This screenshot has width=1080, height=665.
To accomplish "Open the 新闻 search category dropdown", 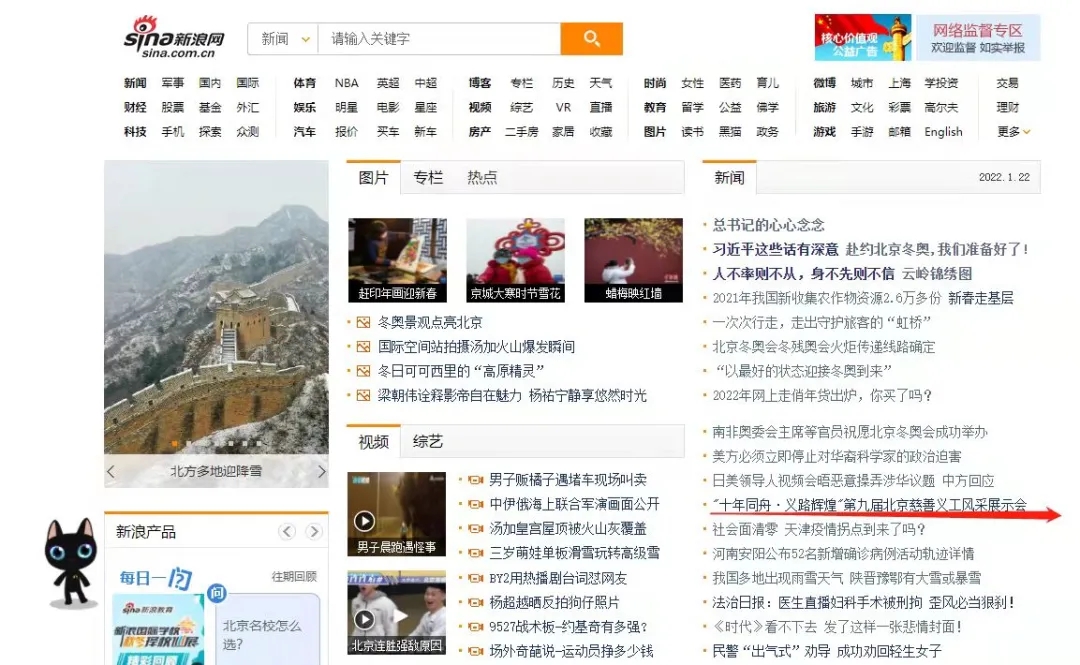I will [282, 39].
